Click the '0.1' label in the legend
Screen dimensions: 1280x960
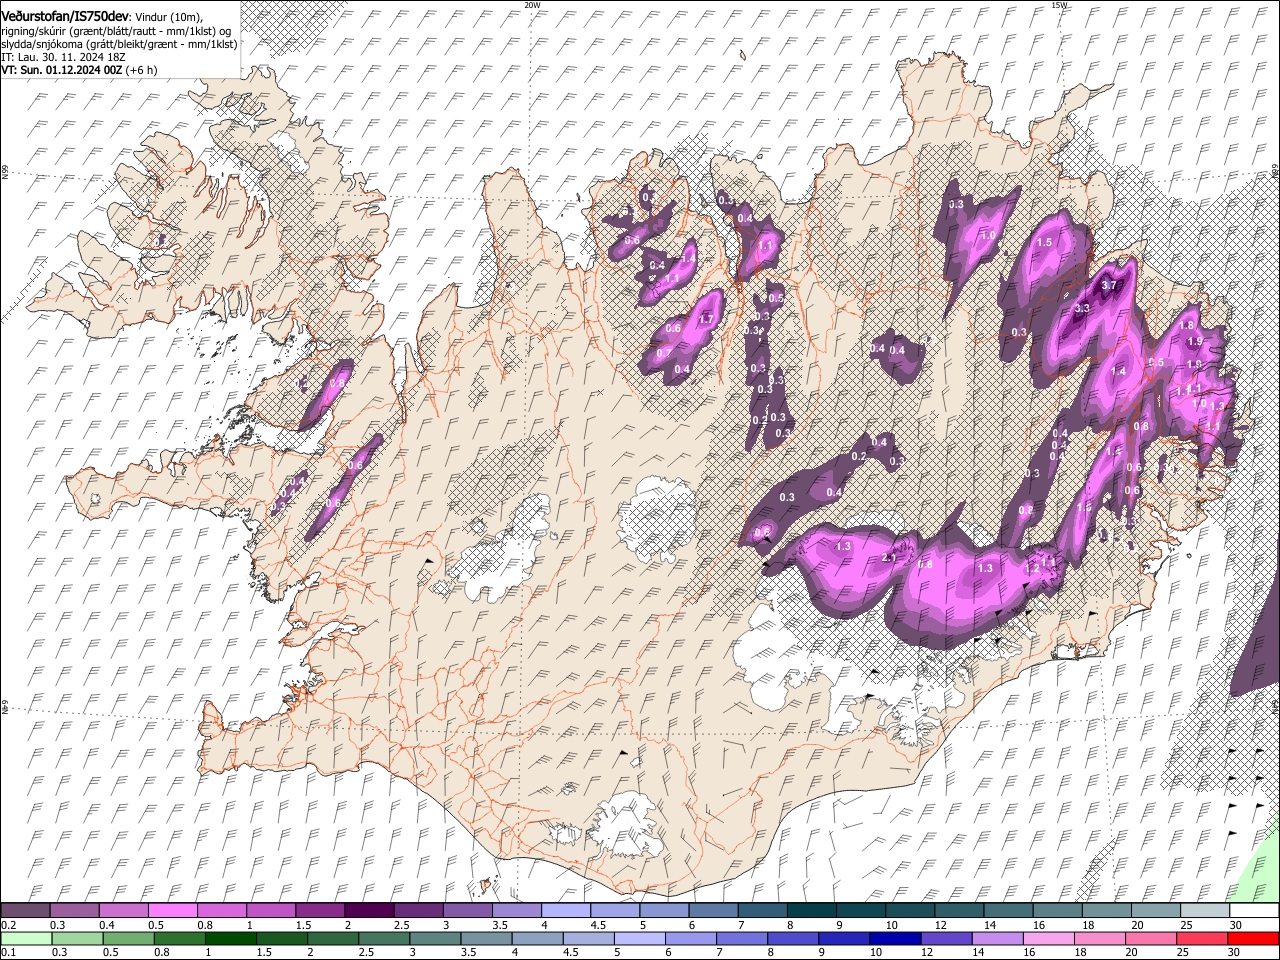point(8,952)
